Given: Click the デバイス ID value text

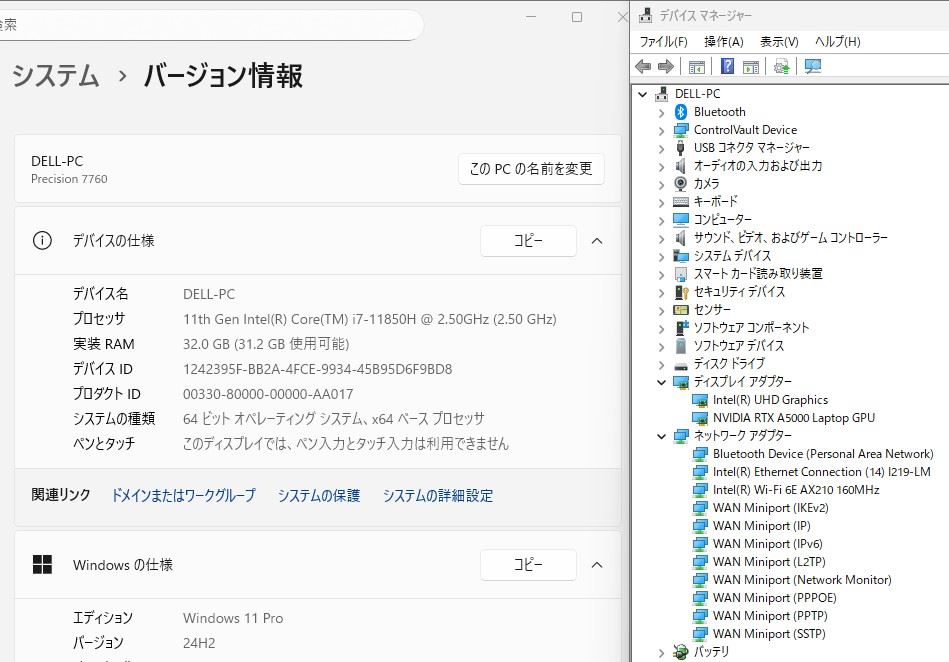Looking at the screenshot, I should coord(317,369).
